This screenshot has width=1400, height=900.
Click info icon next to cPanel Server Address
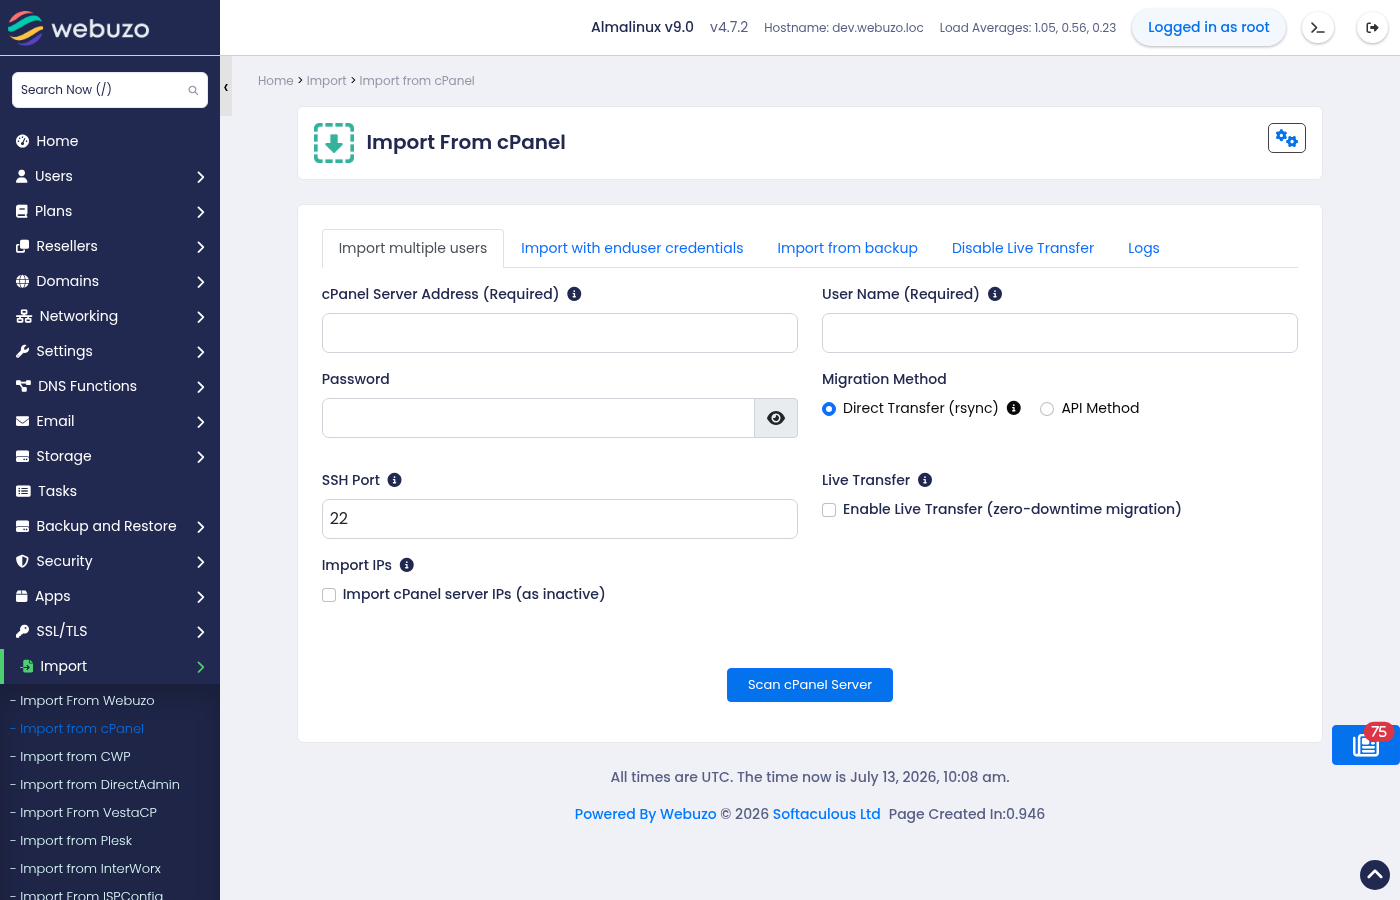(574, 294)
